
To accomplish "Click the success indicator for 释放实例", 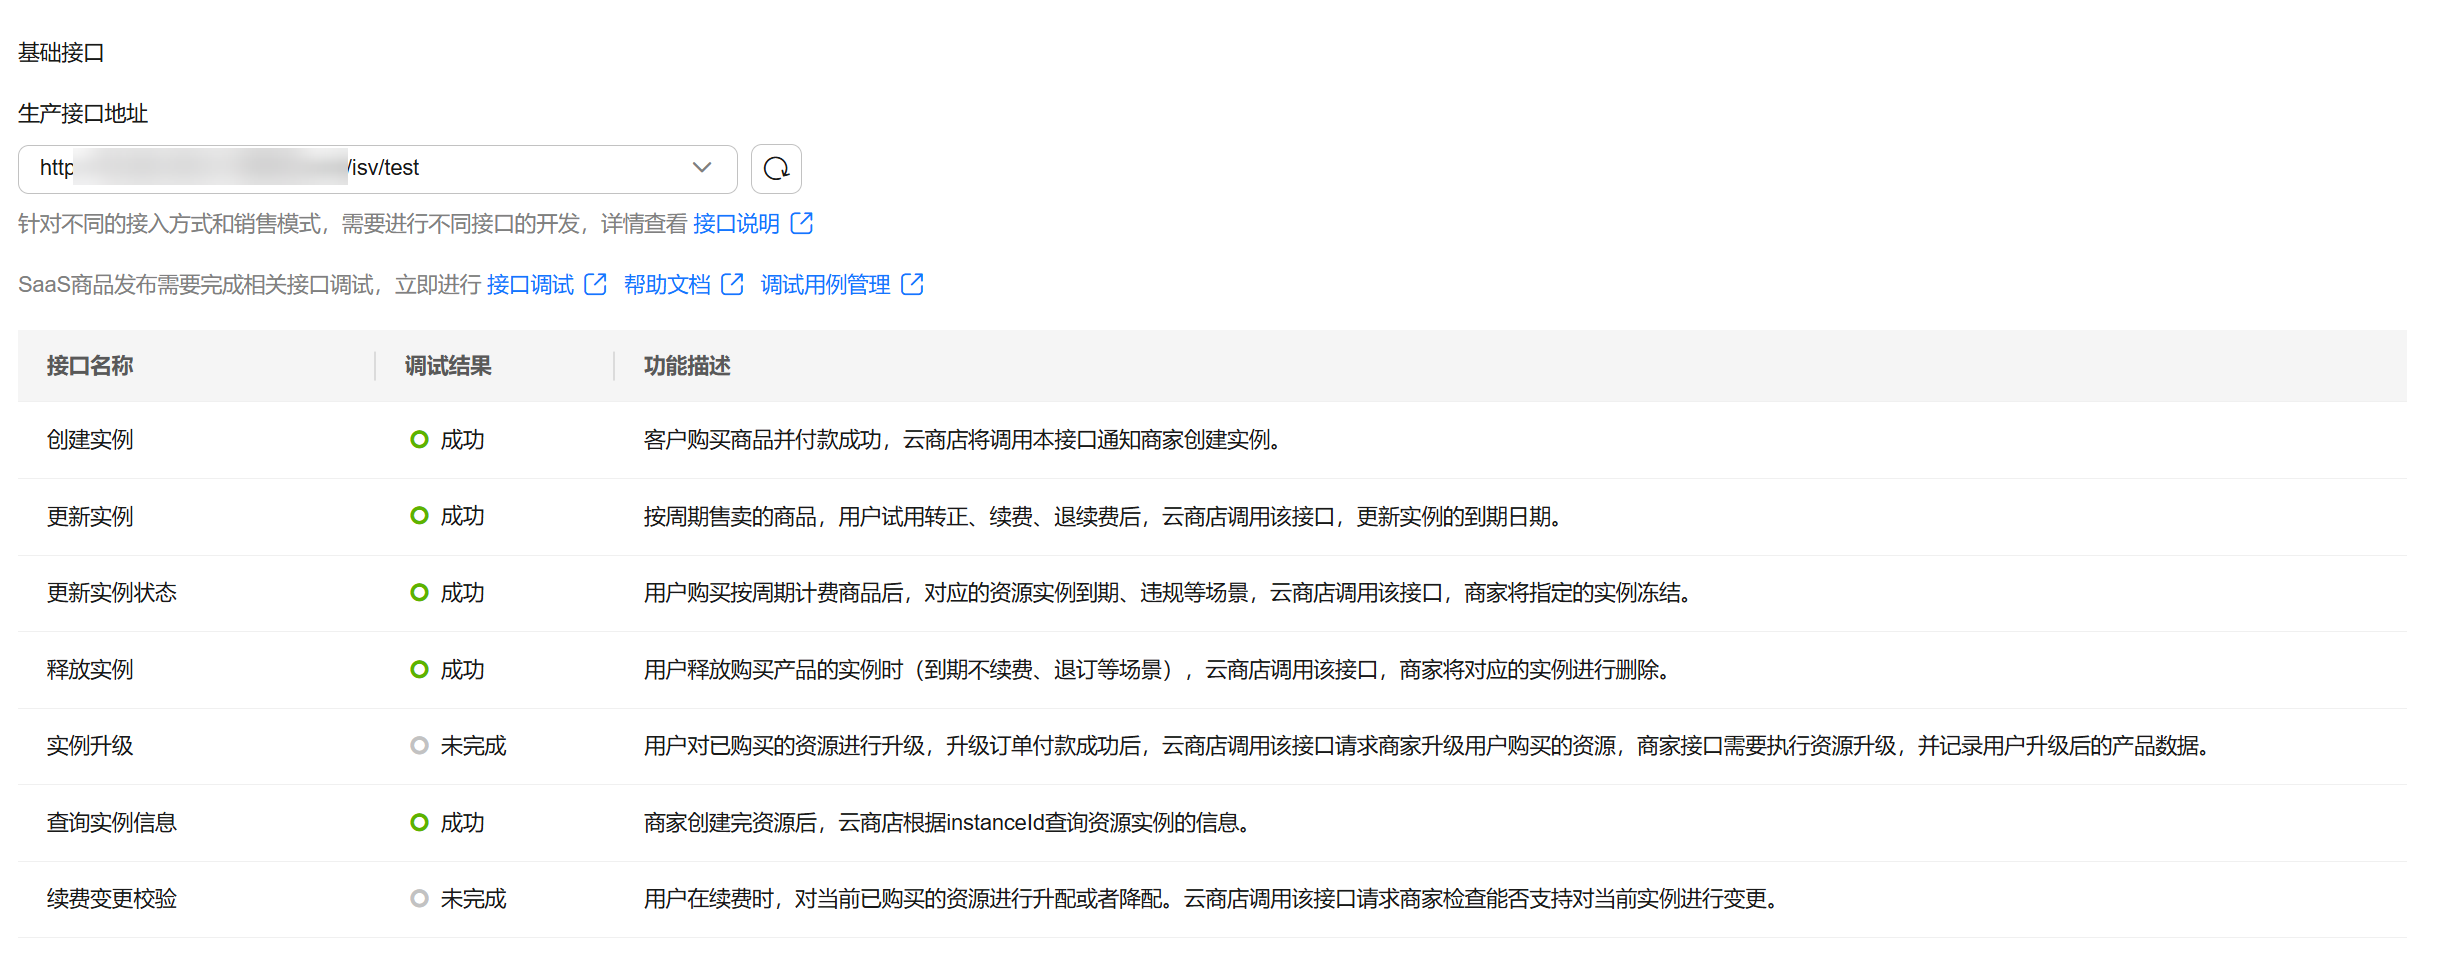I will pos(419,669).
